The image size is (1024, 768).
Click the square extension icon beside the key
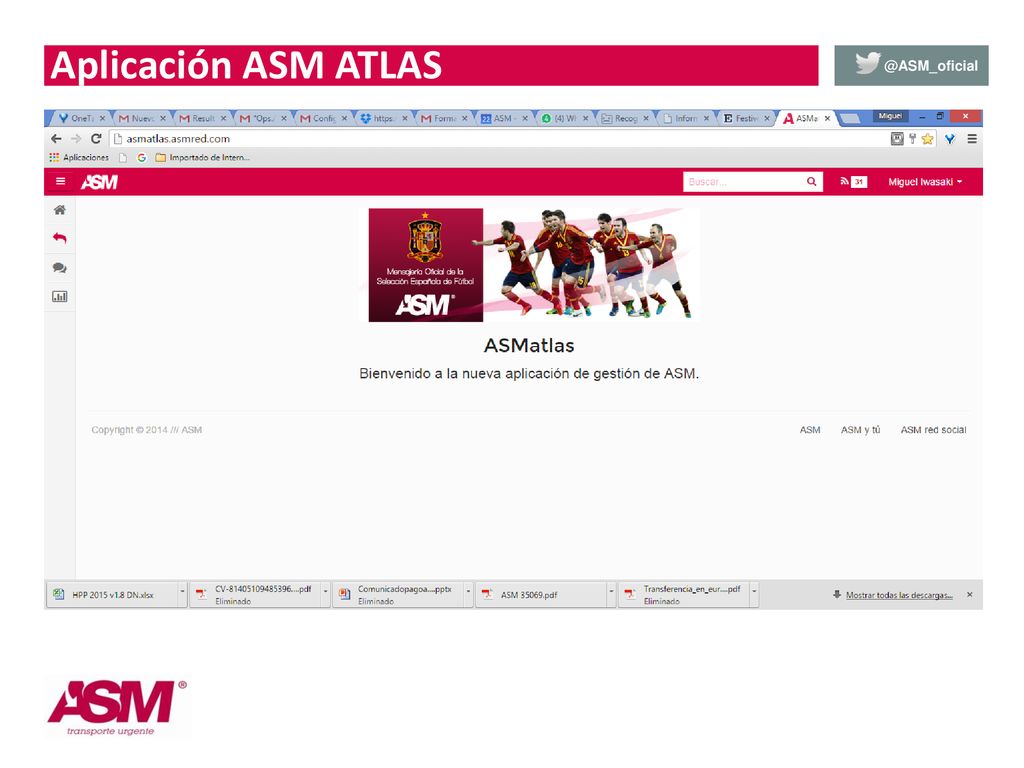[x=897, y=138]
